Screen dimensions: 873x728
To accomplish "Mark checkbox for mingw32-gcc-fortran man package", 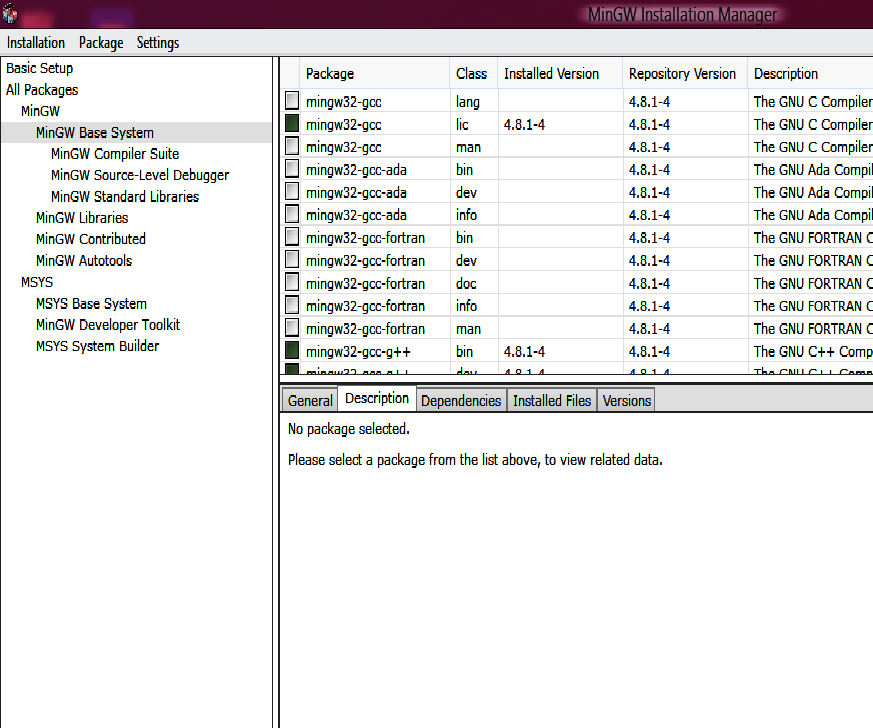I will [x=292, y=328].
